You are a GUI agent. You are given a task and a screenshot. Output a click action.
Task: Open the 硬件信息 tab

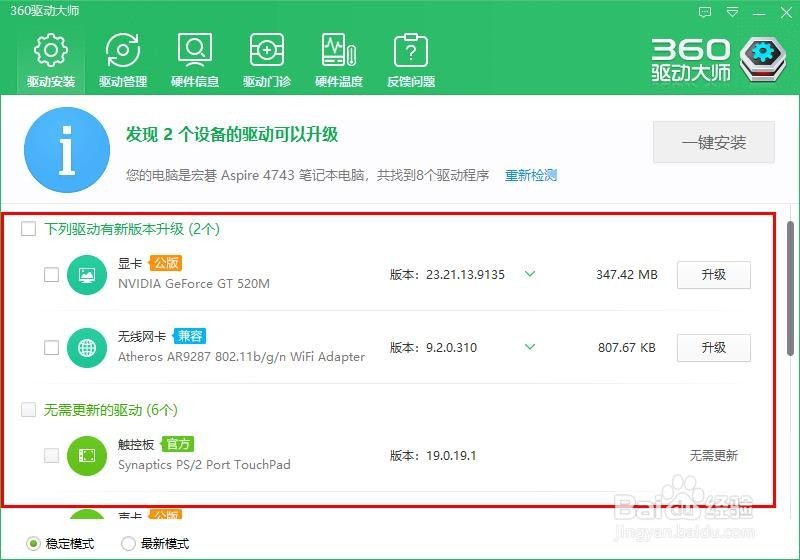pyautogui.click(x=195, y=61)
